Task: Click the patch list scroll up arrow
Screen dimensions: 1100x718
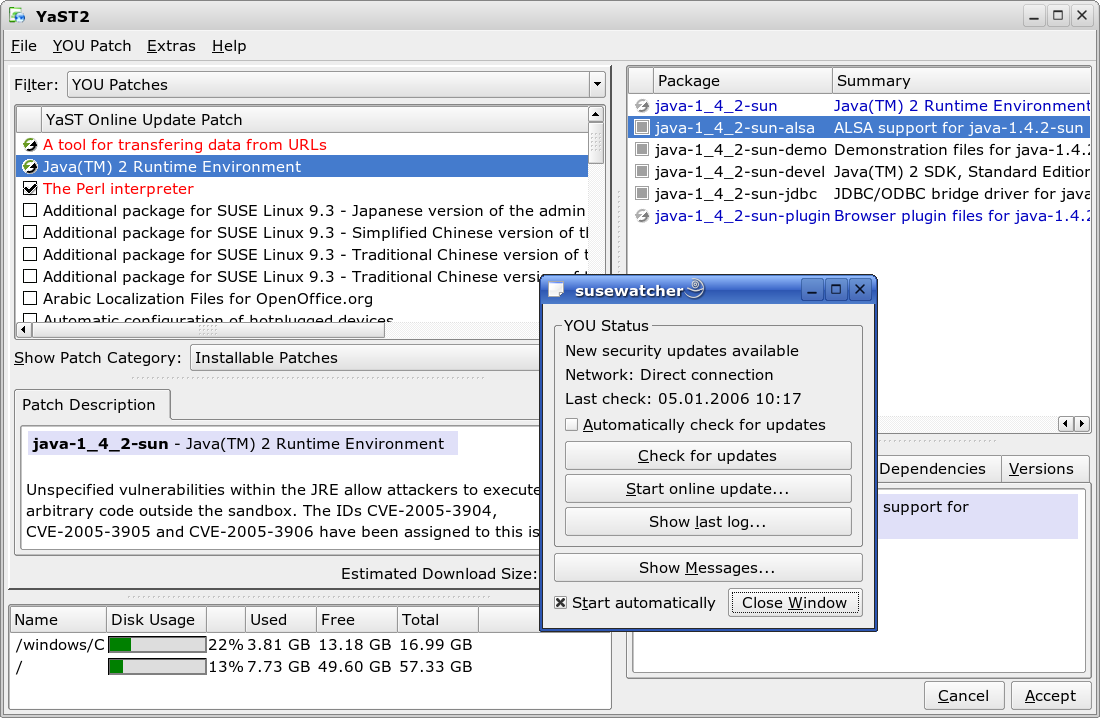Action: [x=596, y=114]
